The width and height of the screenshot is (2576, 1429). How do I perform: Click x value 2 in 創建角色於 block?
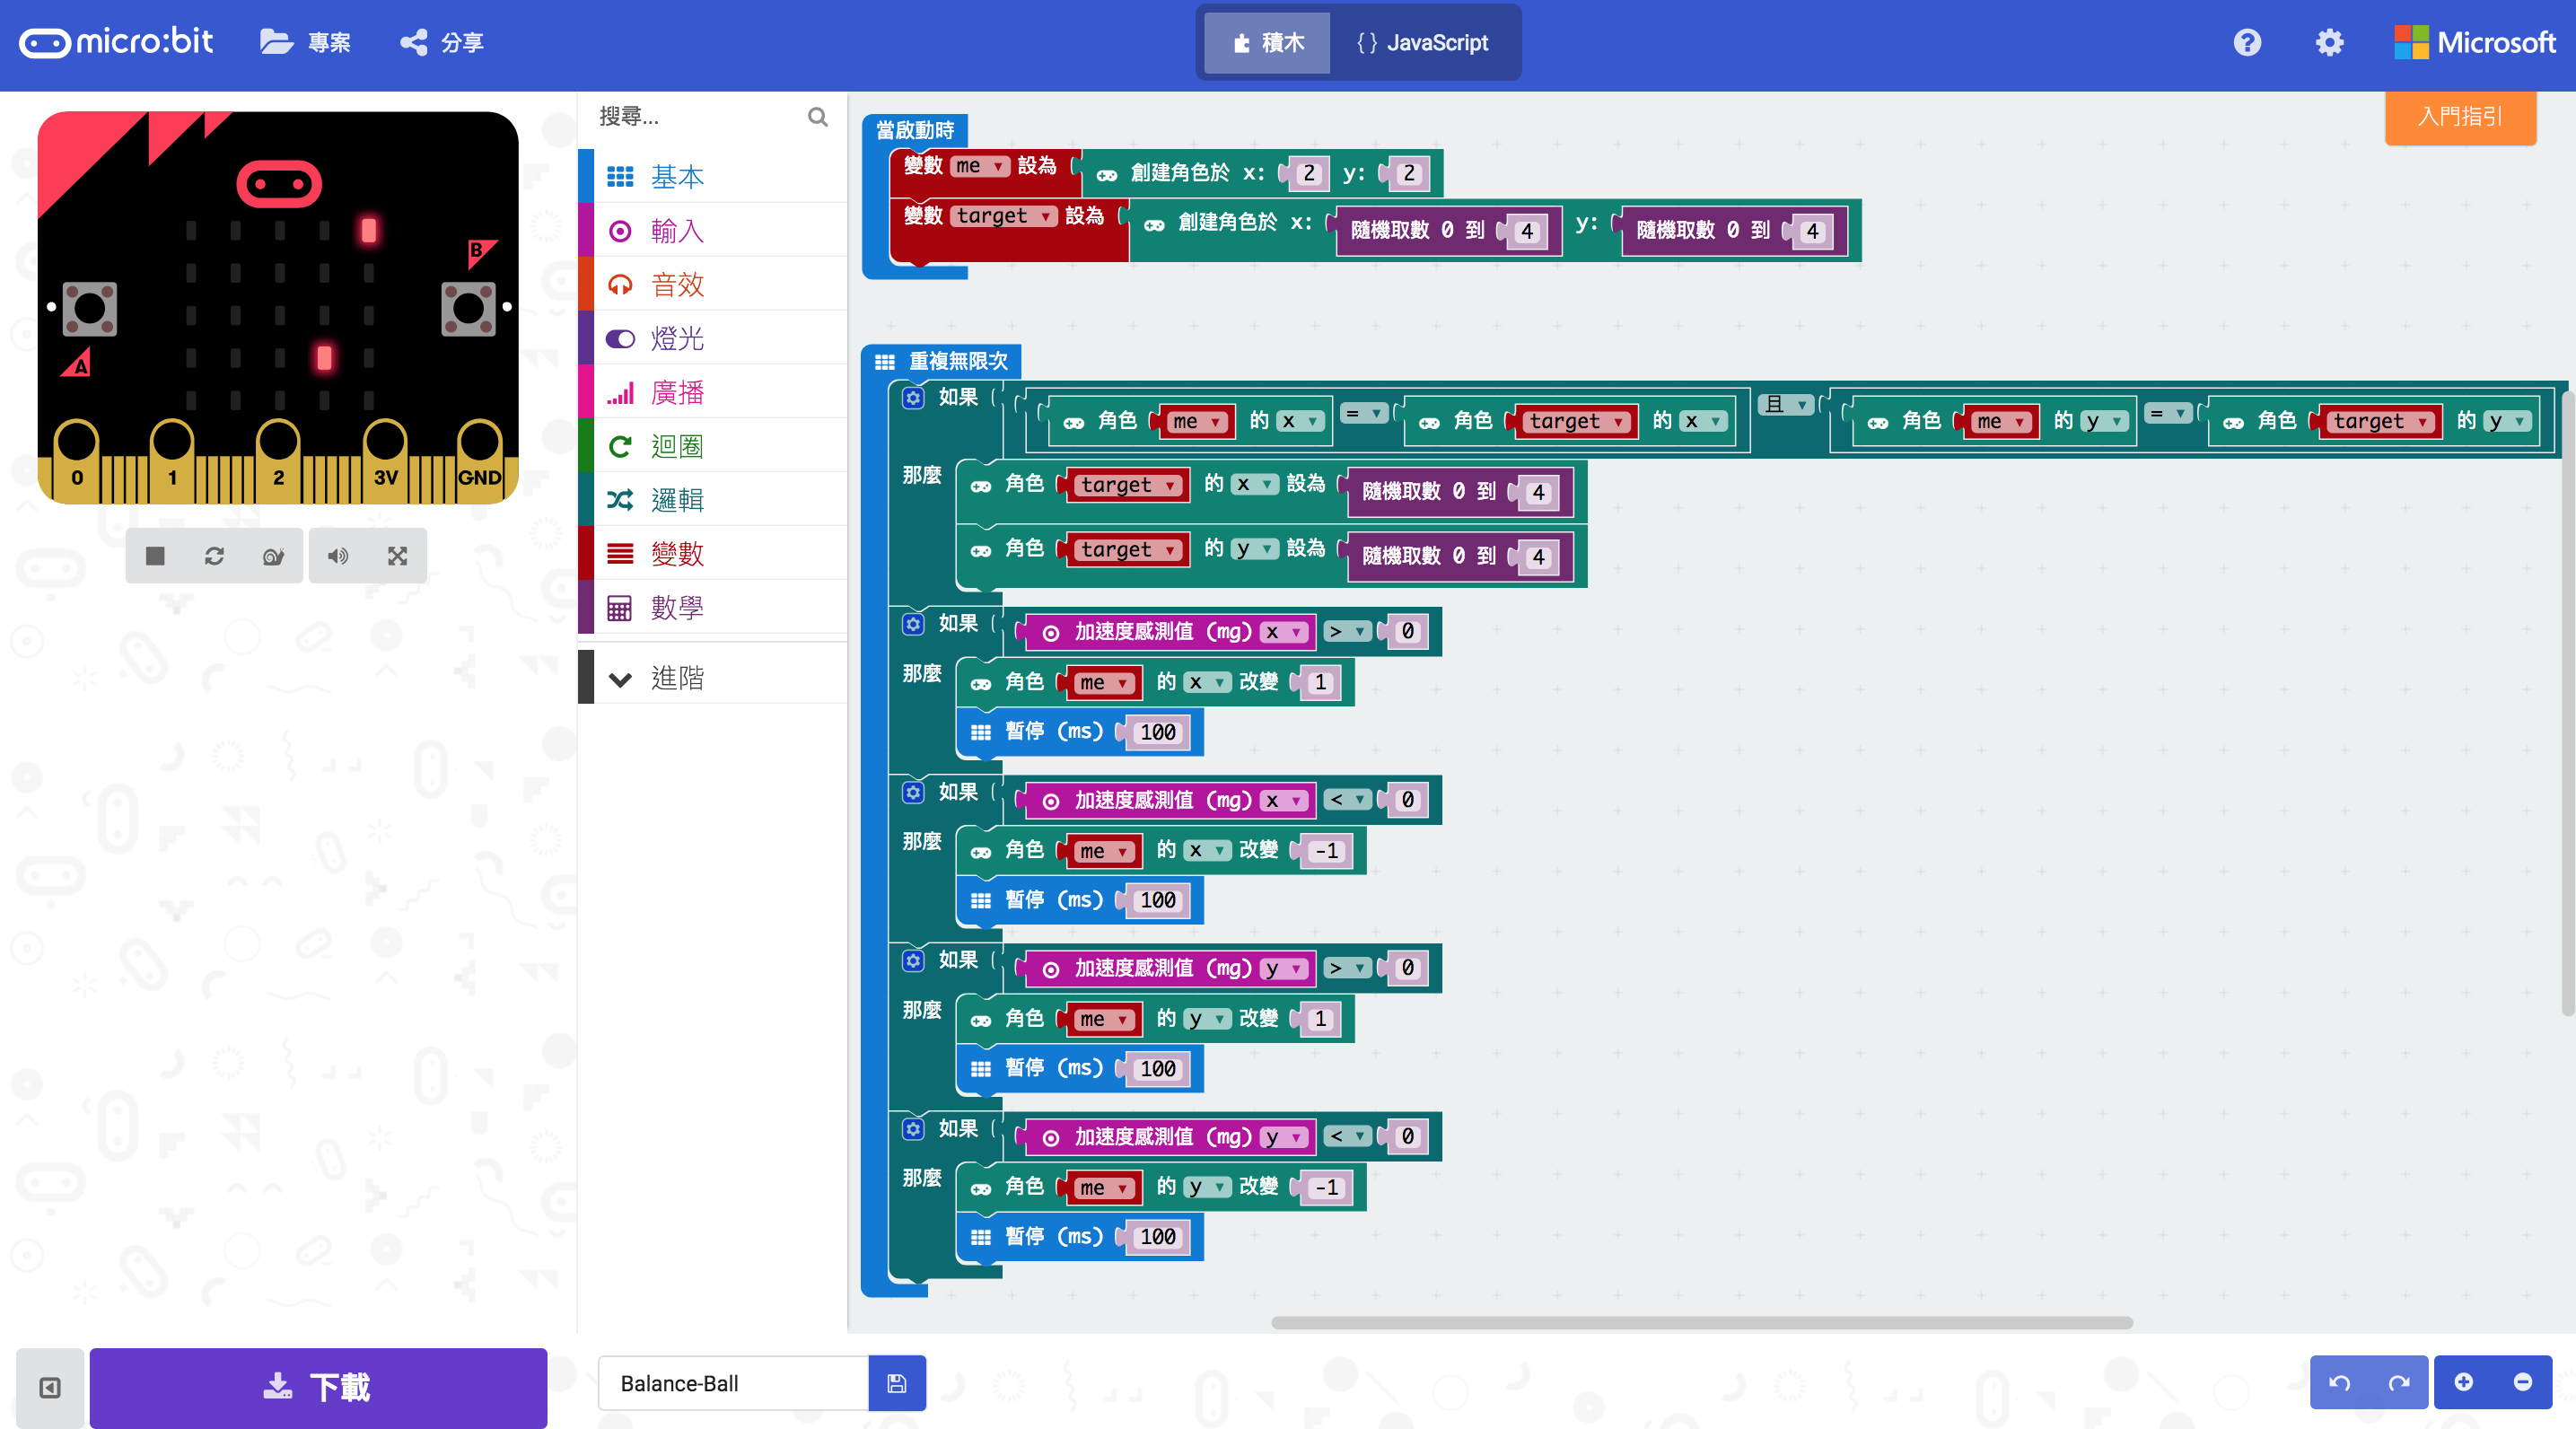point(1308,173)
